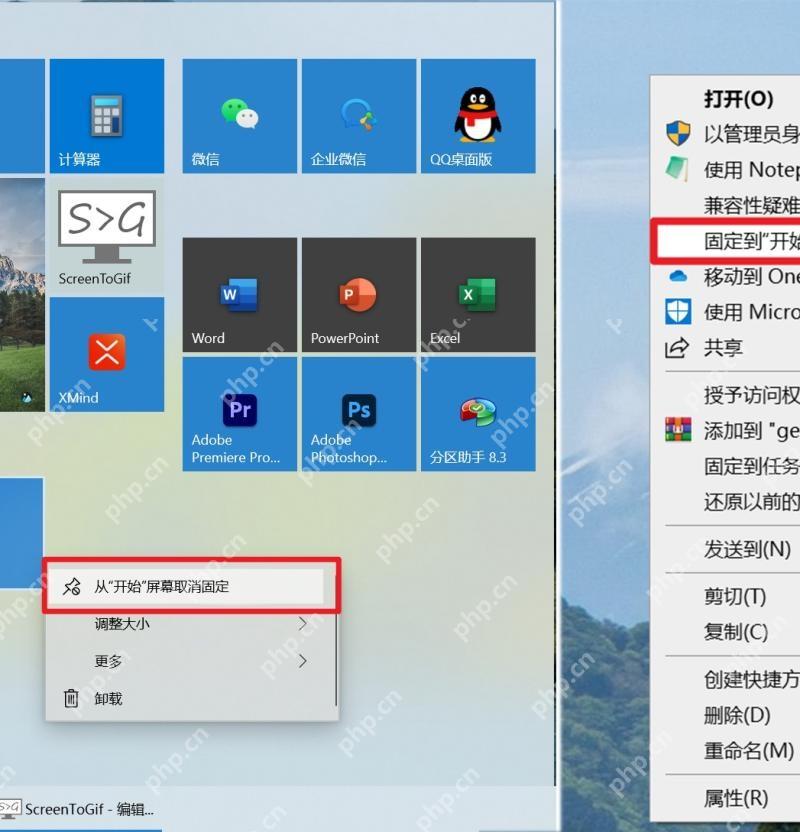Launch the 分区助手 8.3 tile
This screenshot has height=832, width=800.
point(478,414)
